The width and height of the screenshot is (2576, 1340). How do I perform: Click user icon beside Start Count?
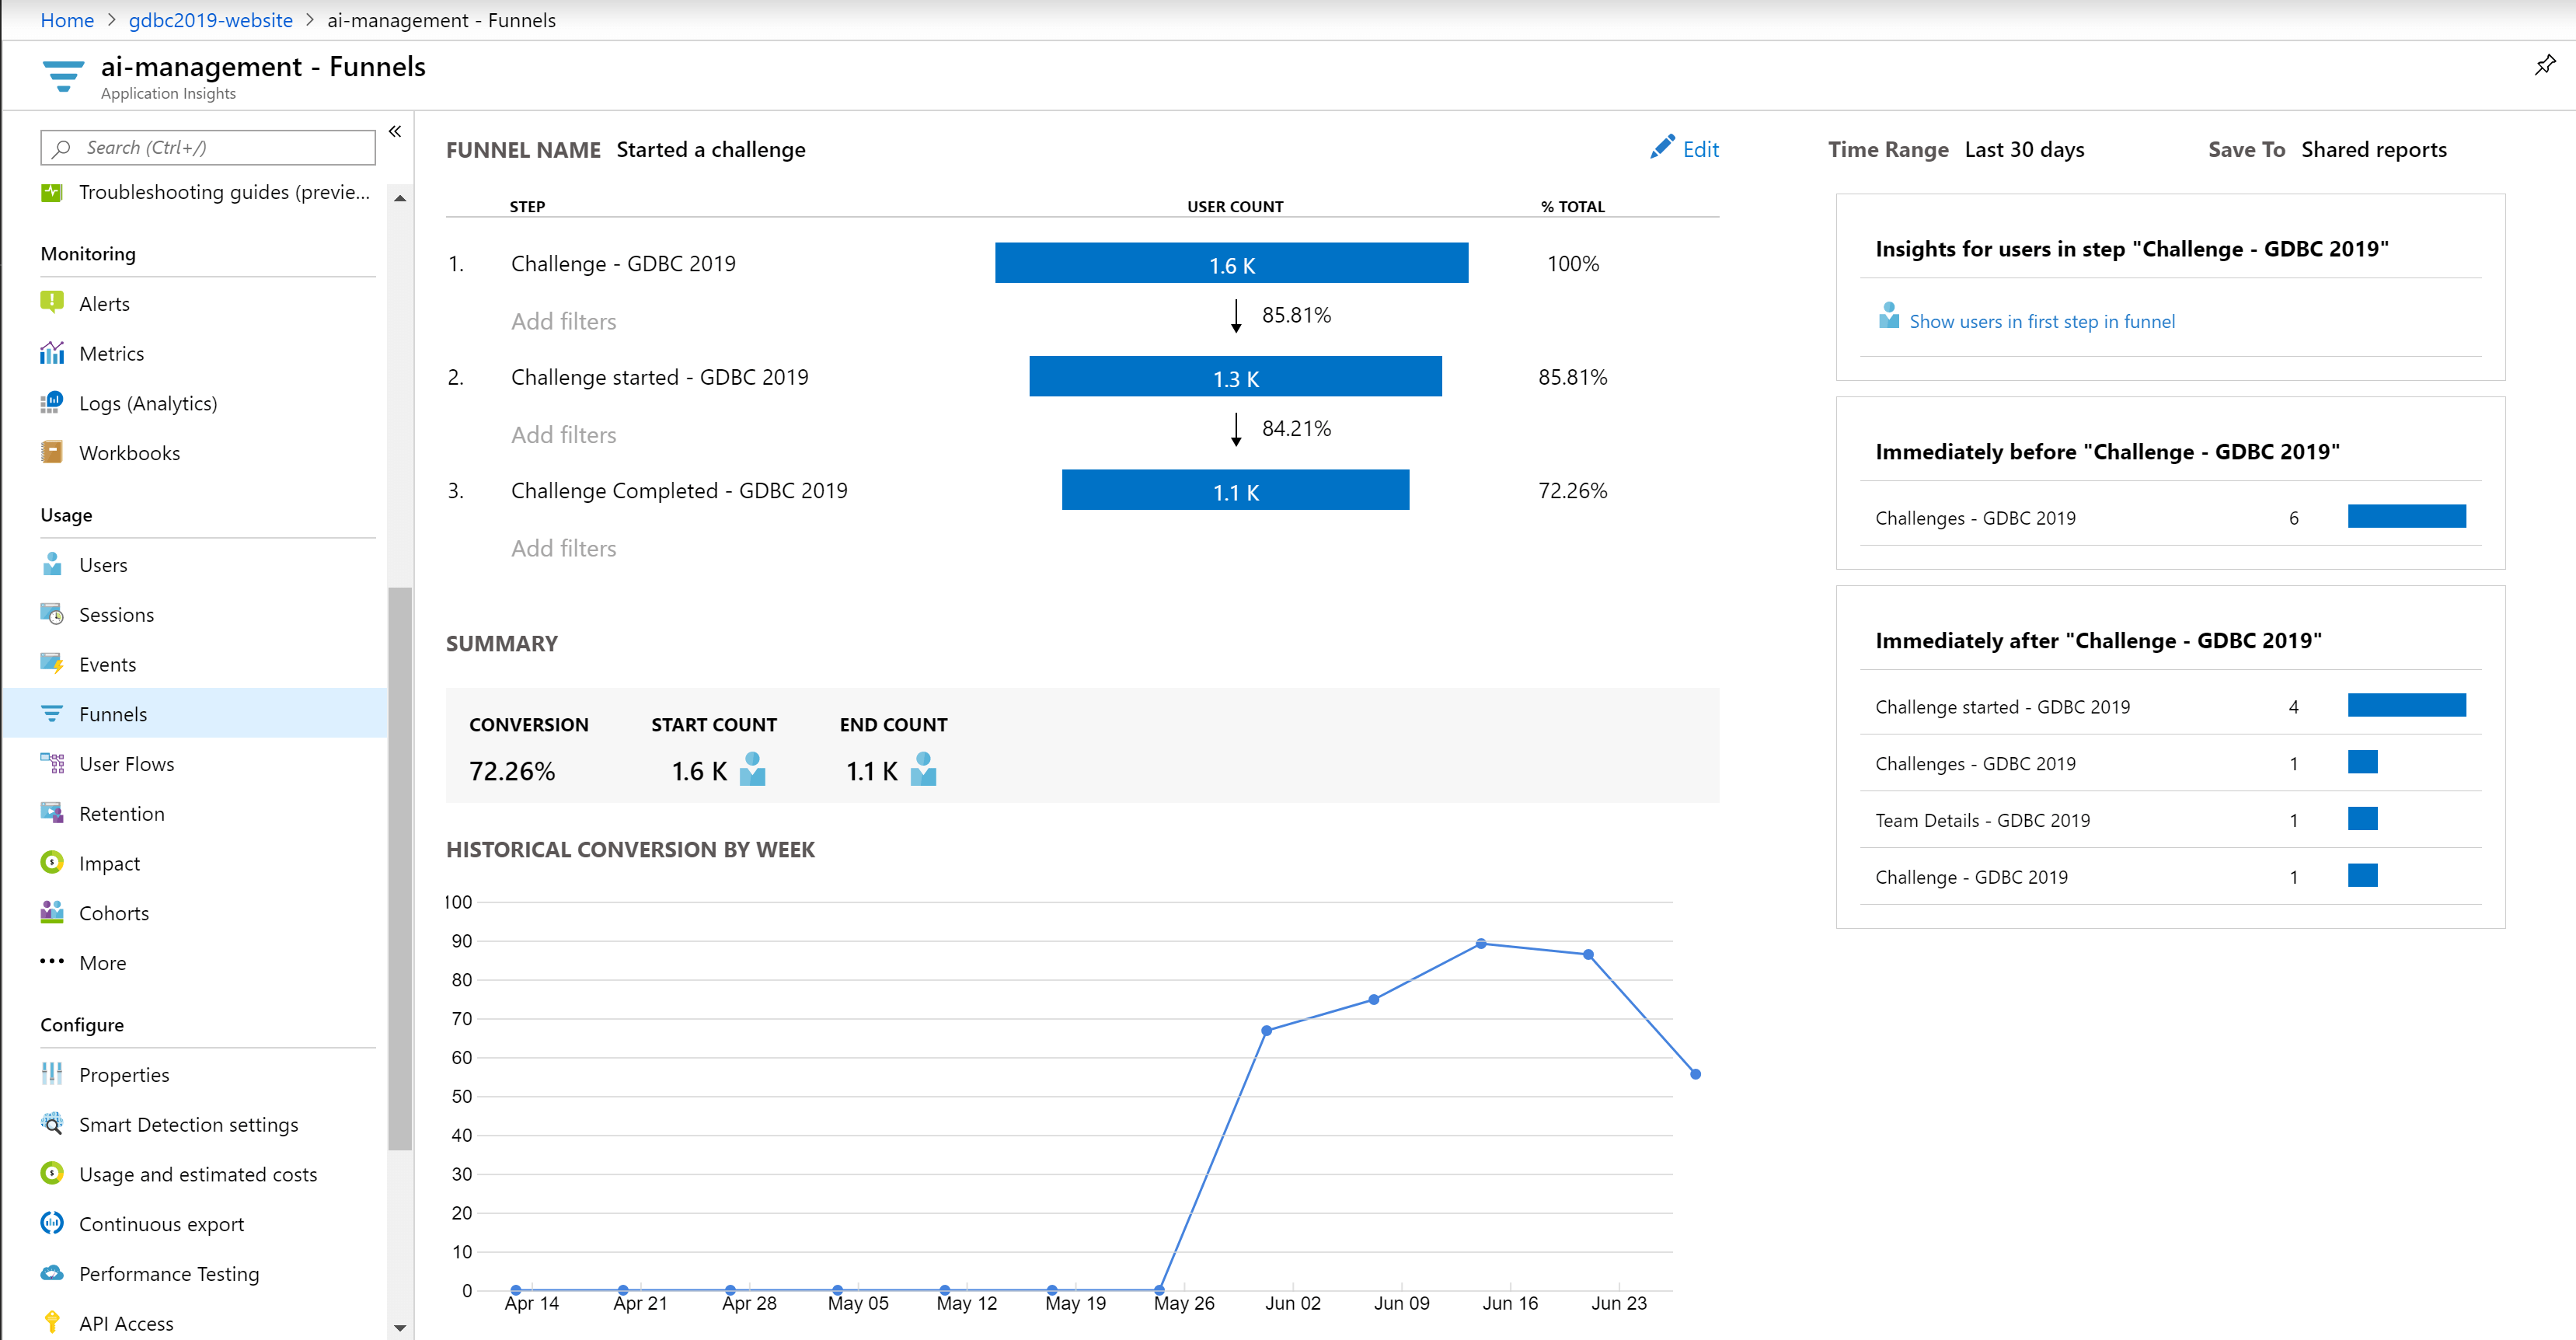point(752,770)
